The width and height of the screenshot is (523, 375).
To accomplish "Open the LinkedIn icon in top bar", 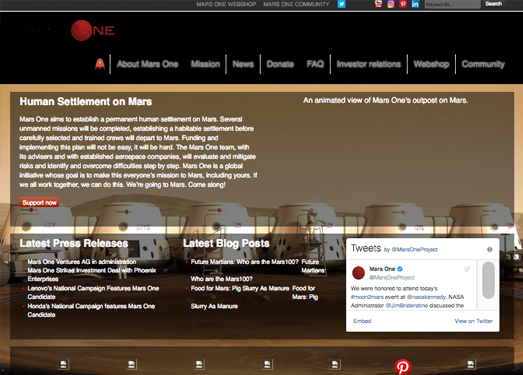I will tap(415, 4).
